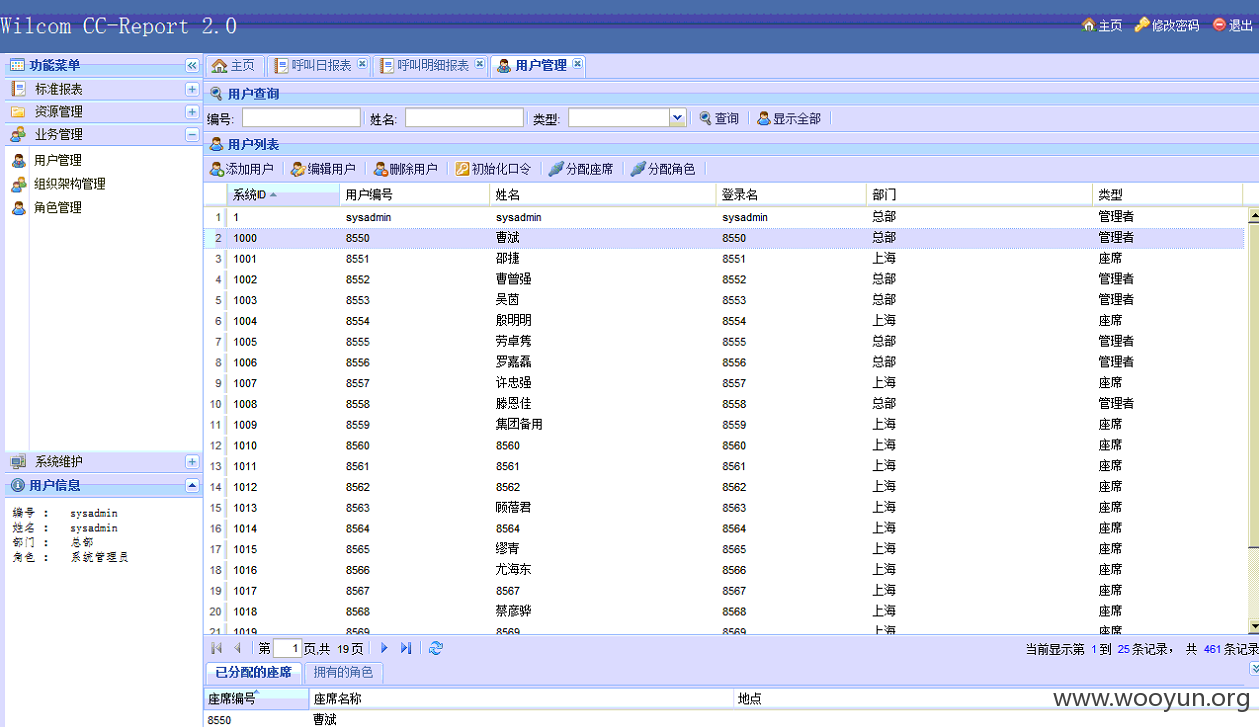Go to the previous page
Image resolution: width=1259 pixels, height=727 pixels.
point(237,648)
